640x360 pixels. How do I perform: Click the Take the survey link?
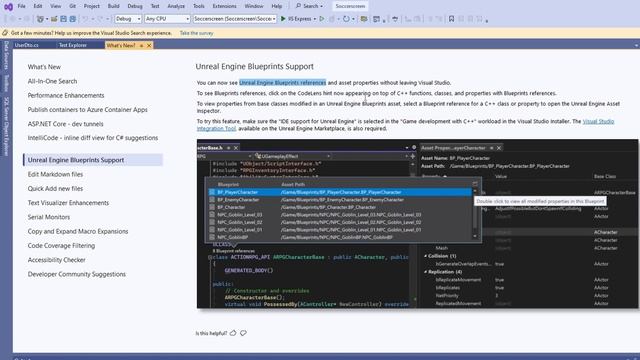(196, 33)
